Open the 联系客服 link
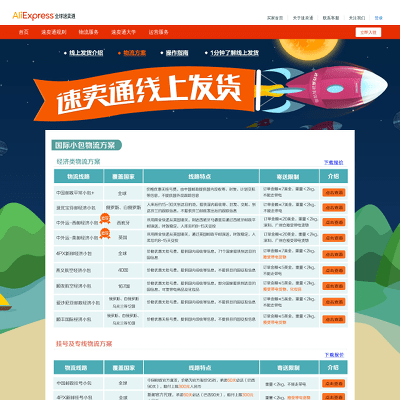This screenshot has width=400, height=400. pos(331,18)
